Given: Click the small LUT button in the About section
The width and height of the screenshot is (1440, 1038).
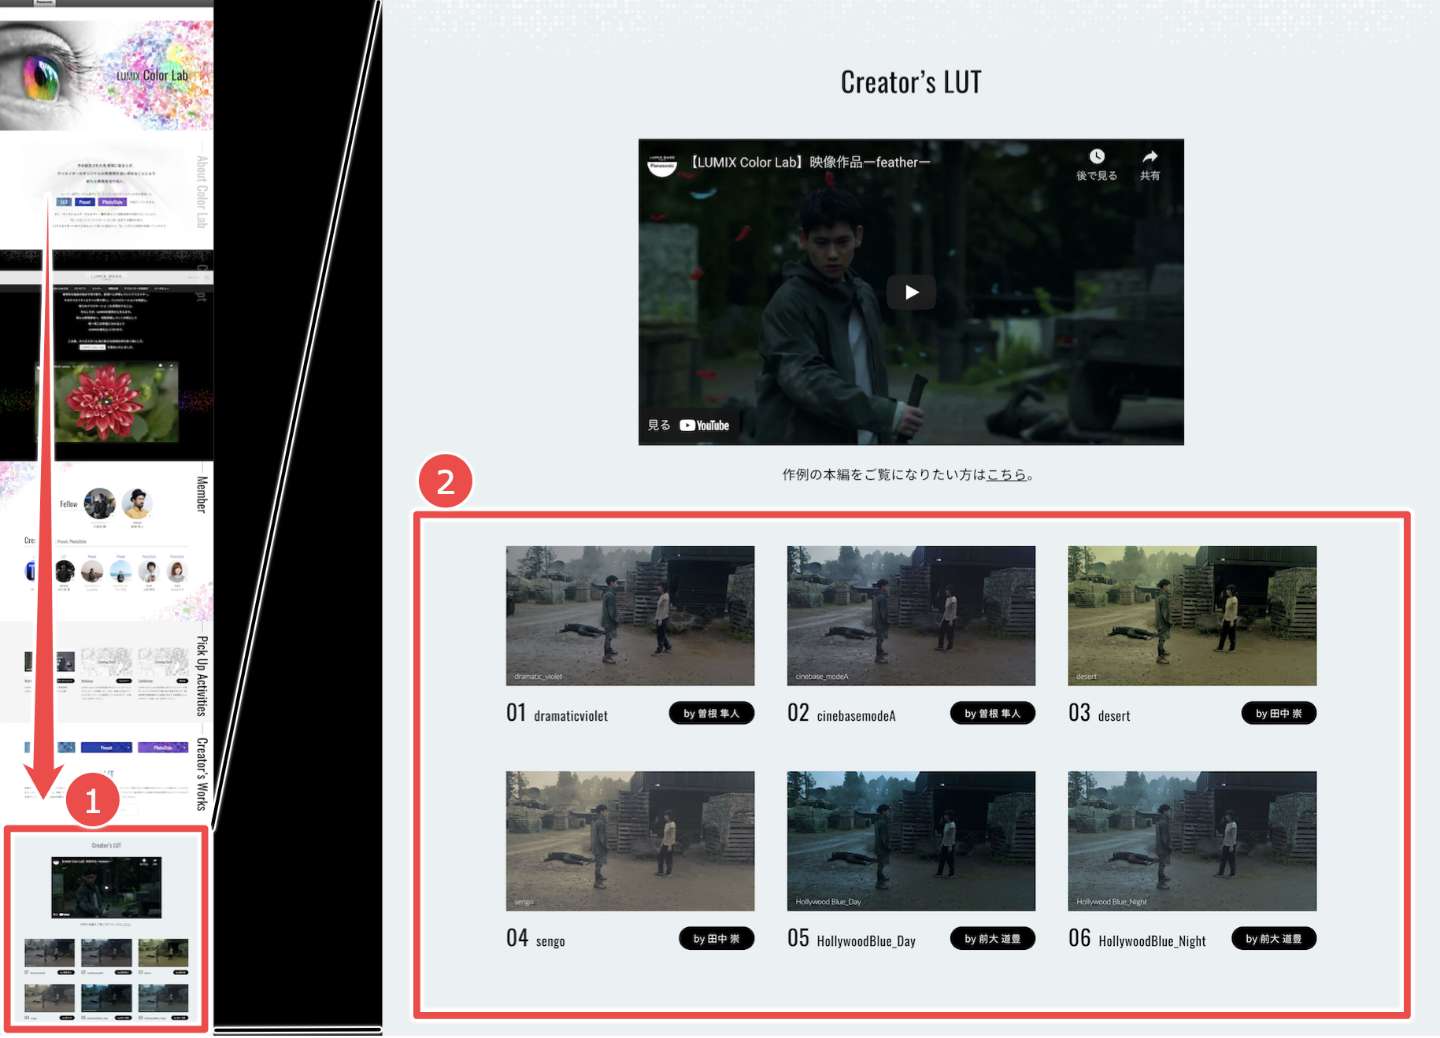Looking at the screenshot, I should (x=64, y=202).
